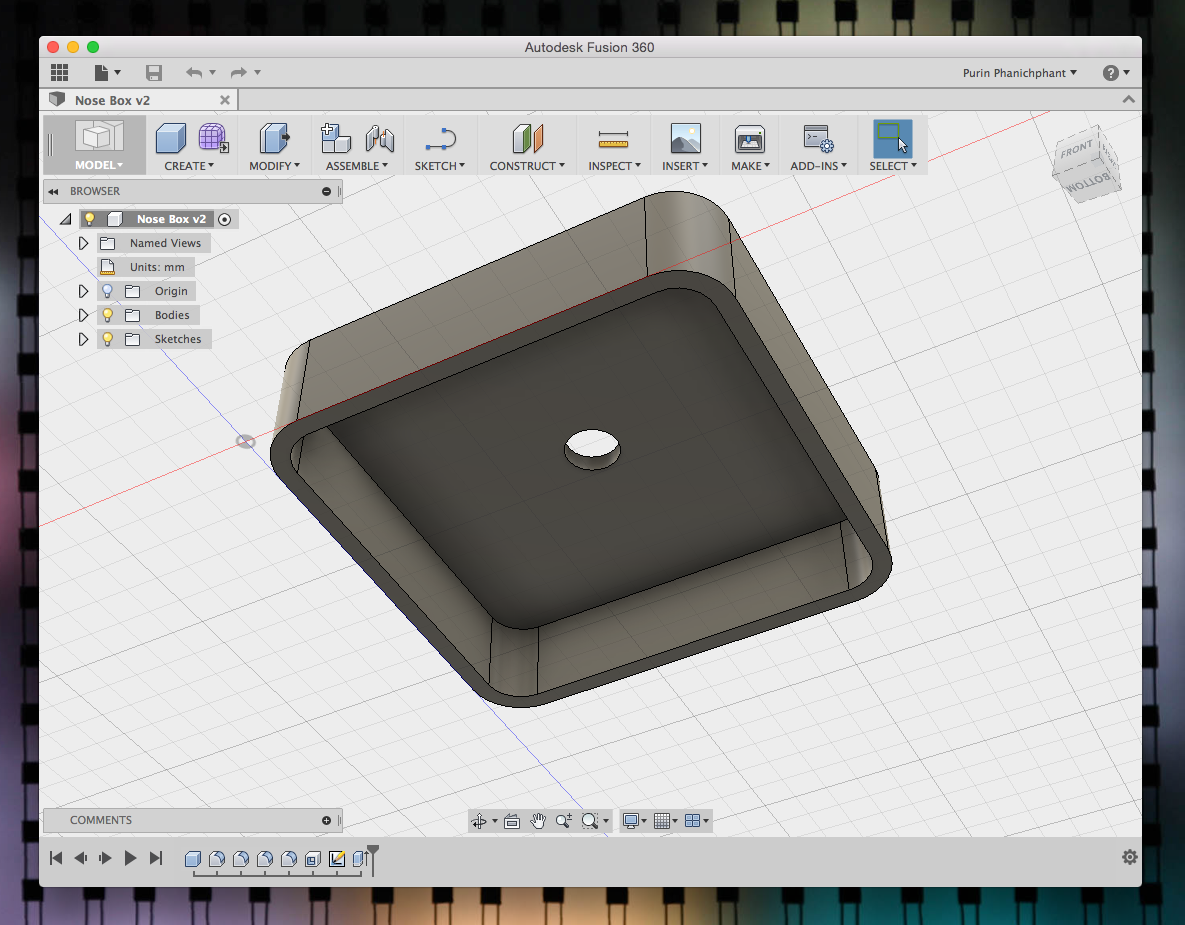Click the Measure icon above Inspect
The image size is (1185, 925).
click(x=613, y=139)
